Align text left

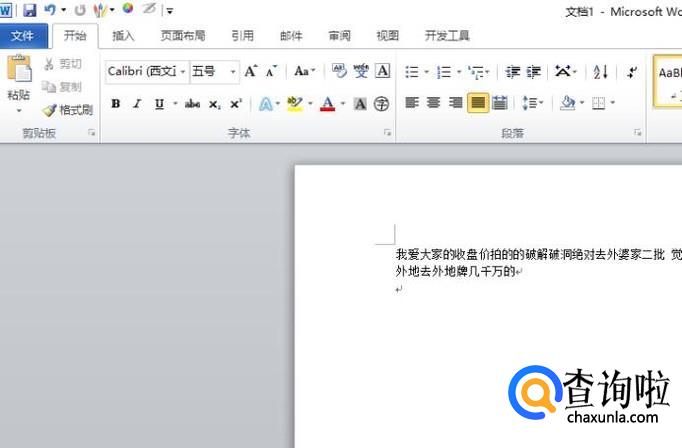pos(412,103)
